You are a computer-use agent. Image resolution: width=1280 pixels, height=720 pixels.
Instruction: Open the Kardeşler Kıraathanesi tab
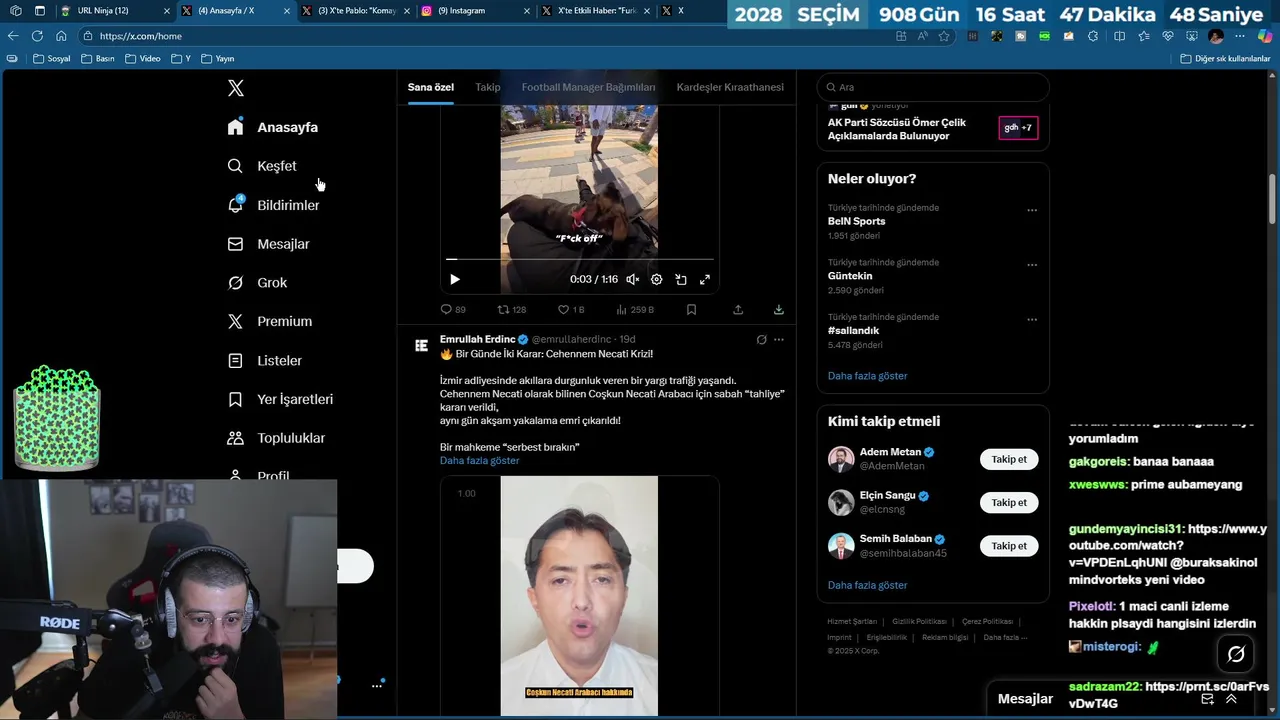[x=730, y=87]
